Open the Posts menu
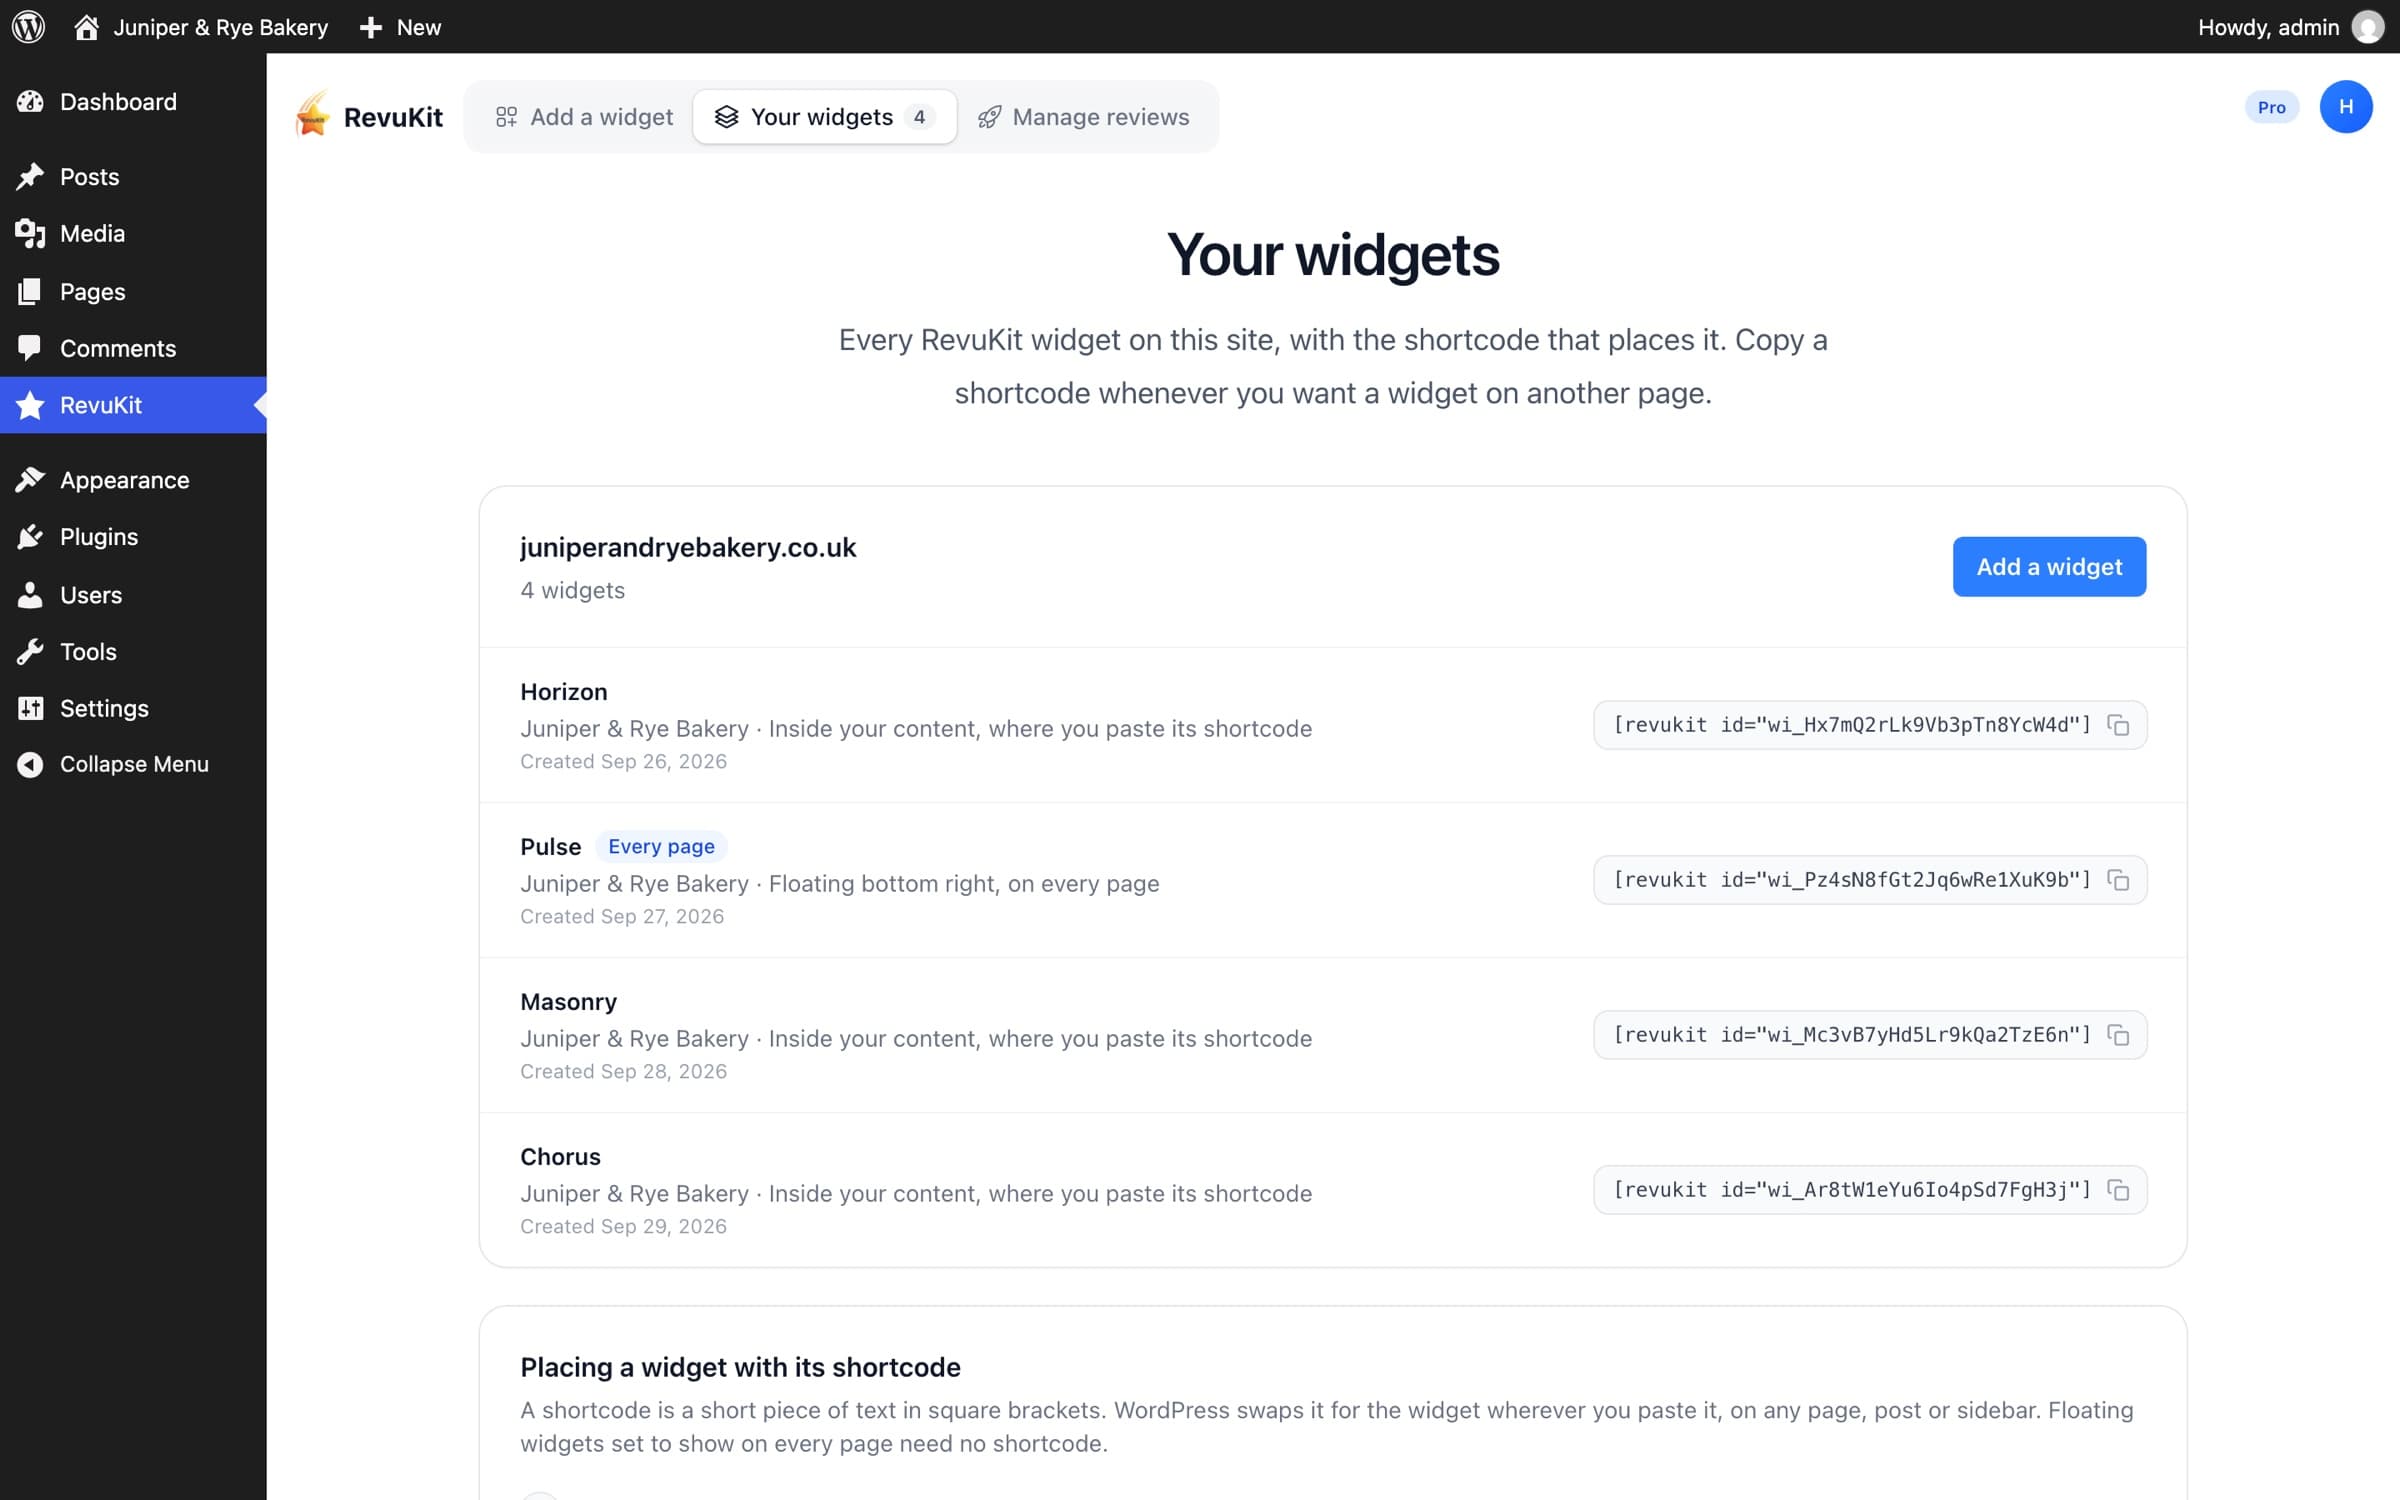 pos(133,176)
